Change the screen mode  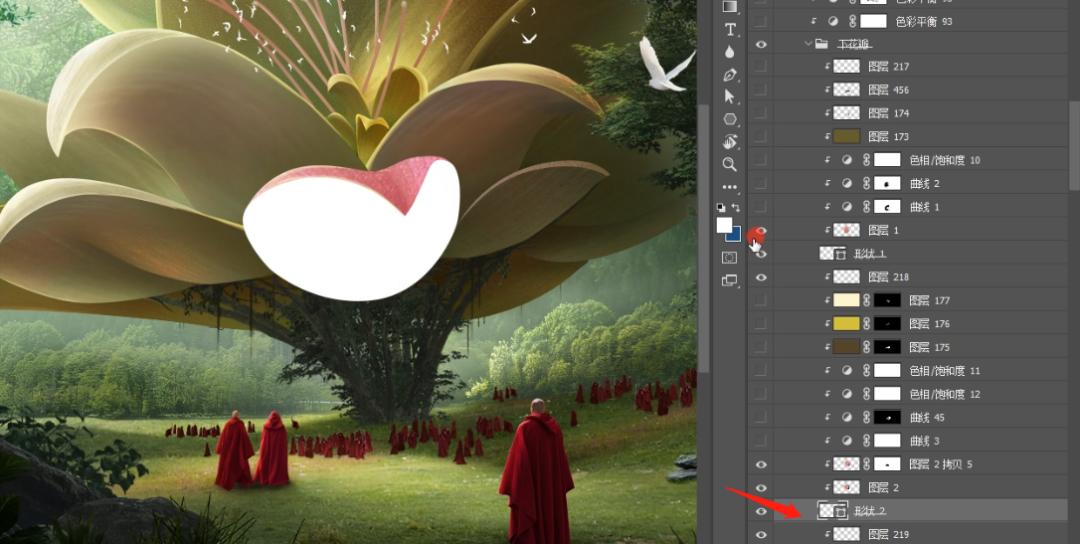(x=730, y=280)
